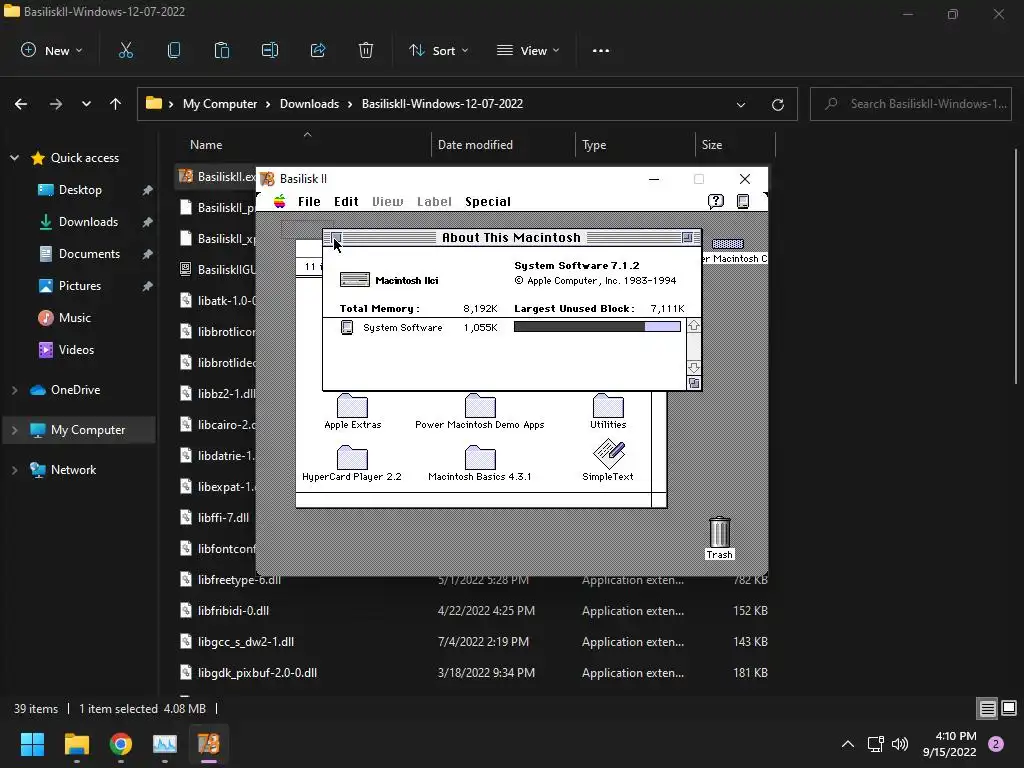Click the Paste icon in Explorer toolbar
The image size is (1024, 768).
point(221,50)
